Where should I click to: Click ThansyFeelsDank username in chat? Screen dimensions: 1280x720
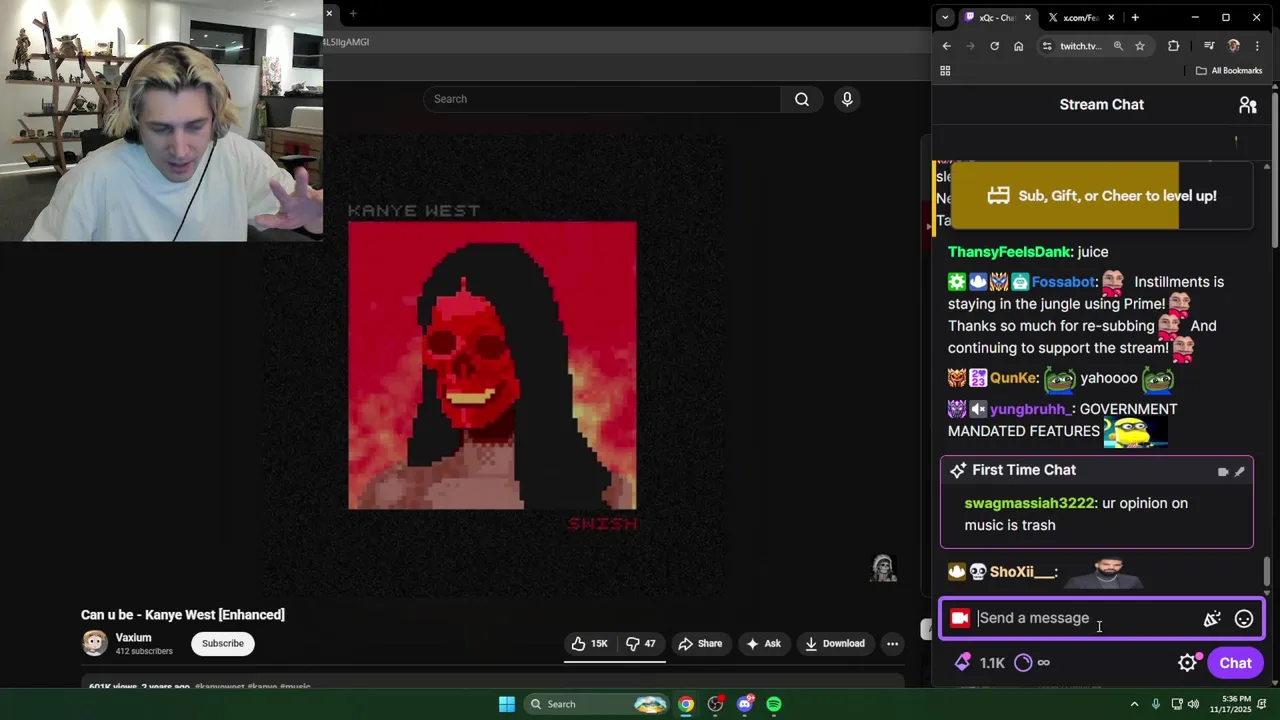point(1010,252)
